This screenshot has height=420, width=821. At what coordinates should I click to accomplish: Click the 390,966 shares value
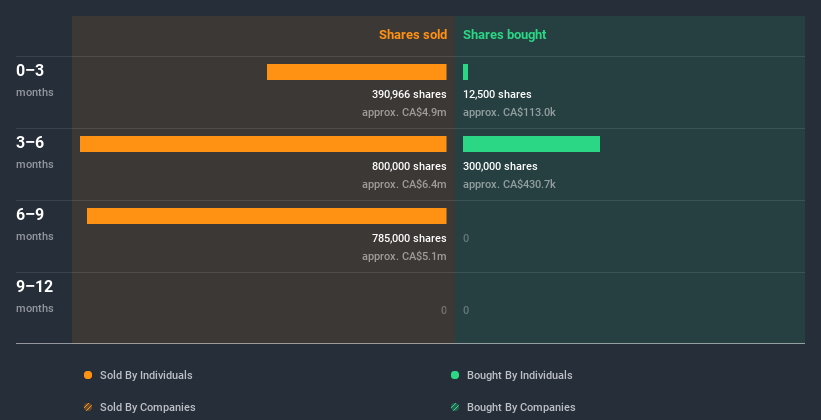tap(409, 94)
